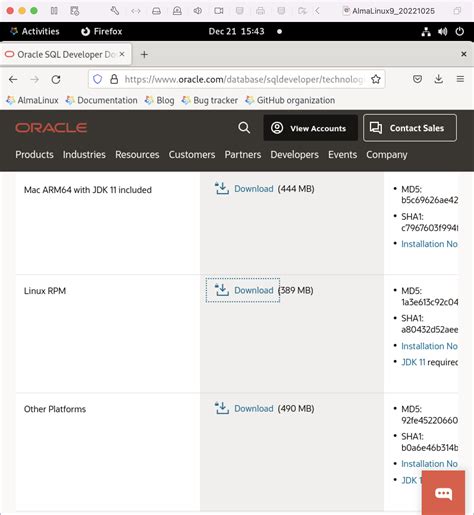Screen dimensions: 474x515
Task: Open GNOME Activities overview
Action: pyautogui.click(x=35, y=31)
